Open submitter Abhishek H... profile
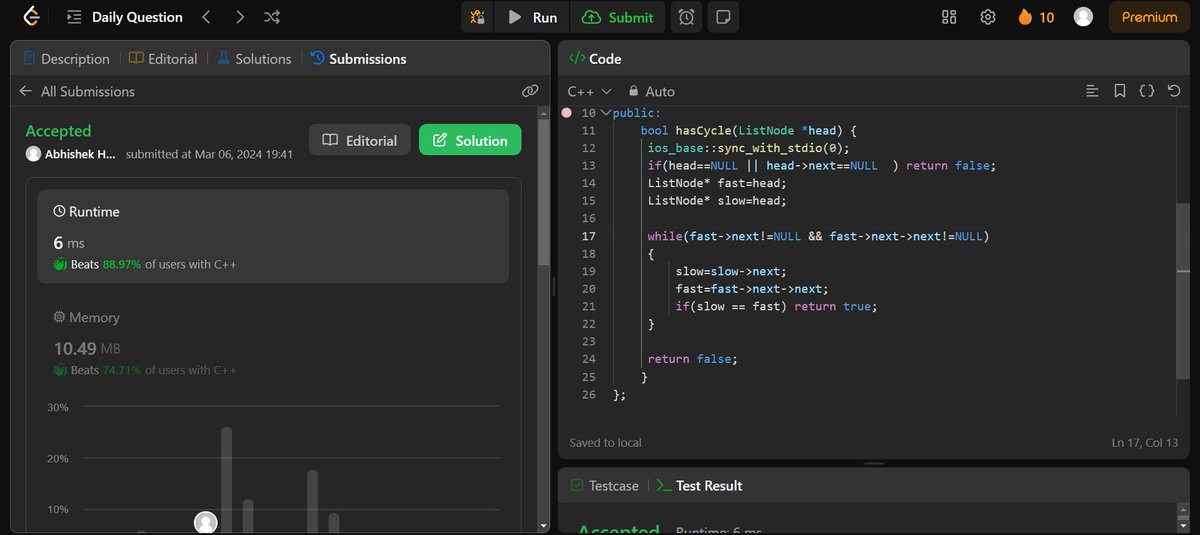This screenshot has width=1200, height=535. pyautogui.click(x=71, y=154)
